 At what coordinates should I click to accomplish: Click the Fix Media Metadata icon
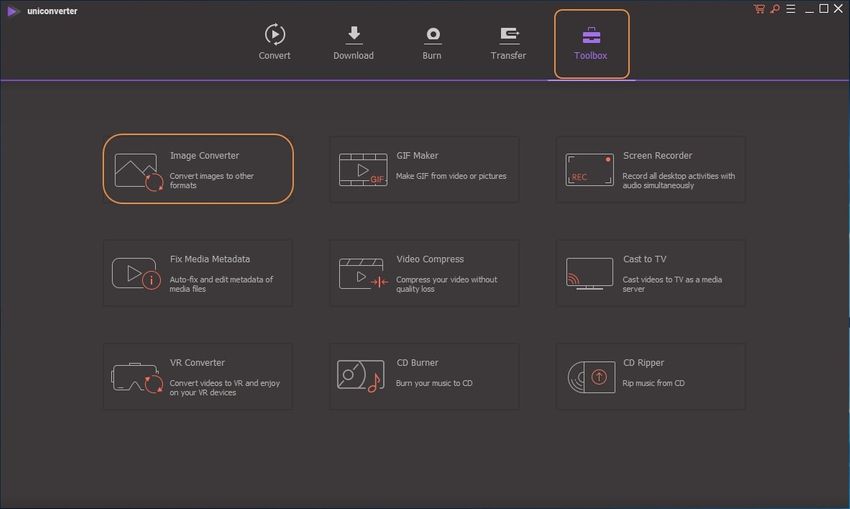point(136,273)
